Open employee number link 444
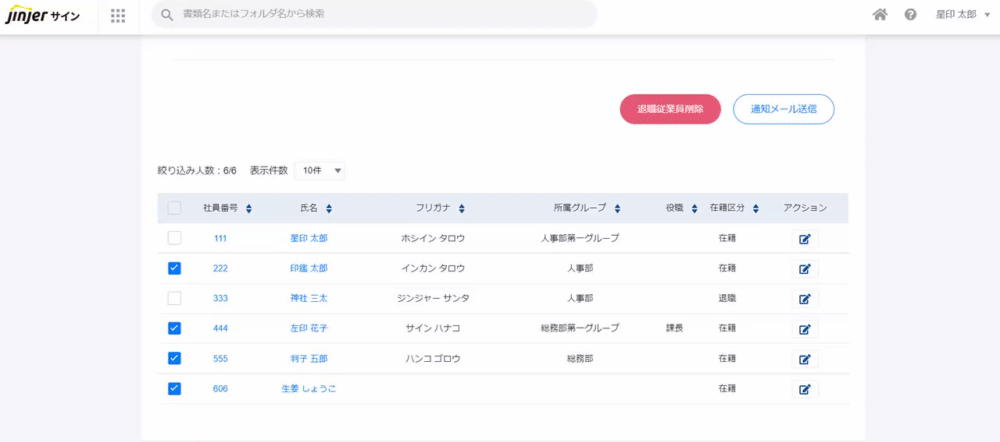Screen dimensions: 1000x442 coord(220,328)
